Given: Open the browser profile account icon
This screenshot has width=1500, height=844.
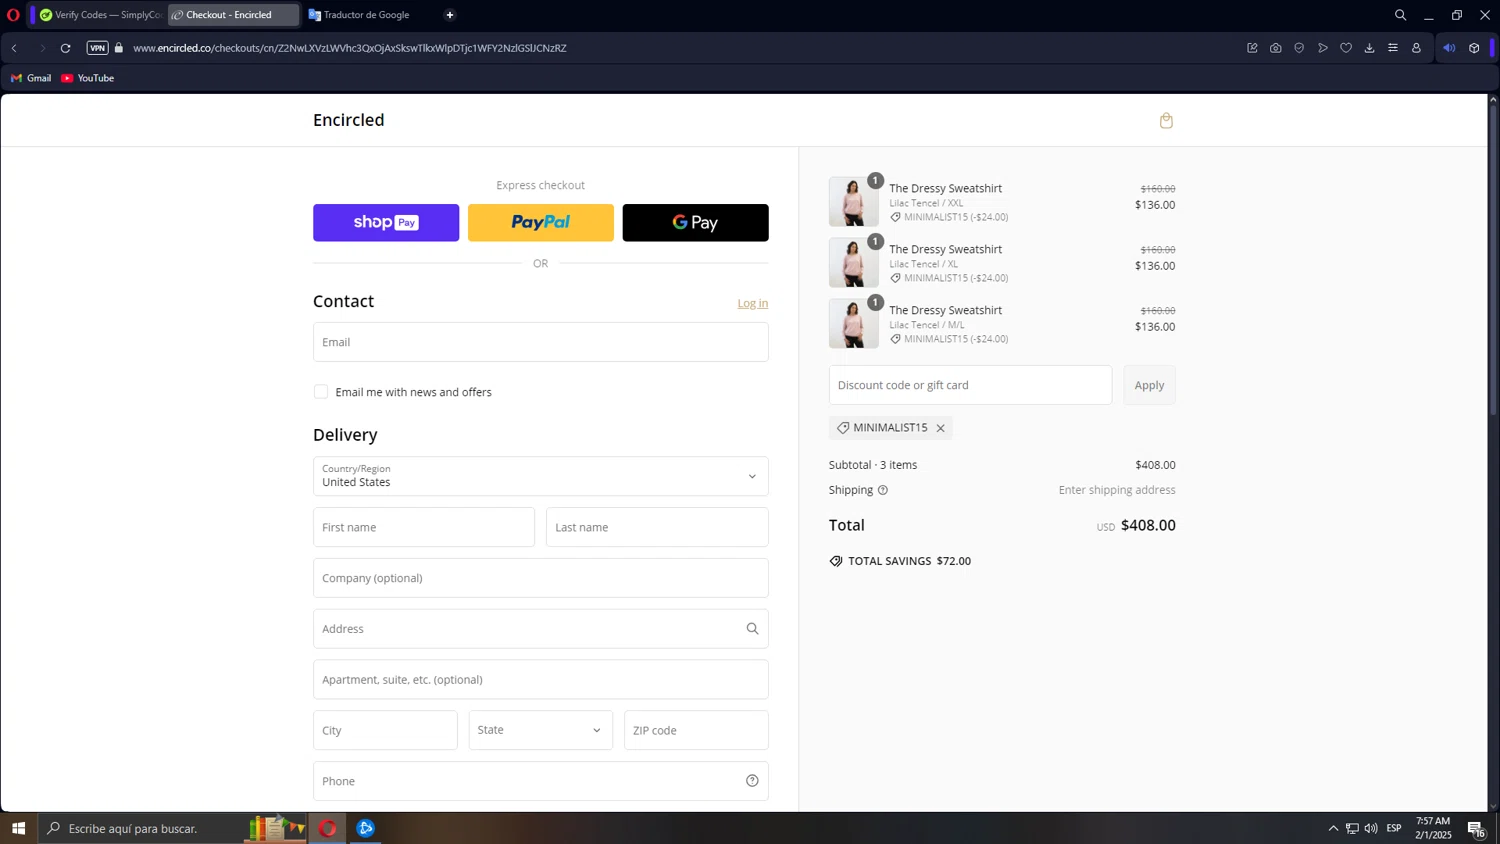Looking at the screenshot, I should [1416, 48].
